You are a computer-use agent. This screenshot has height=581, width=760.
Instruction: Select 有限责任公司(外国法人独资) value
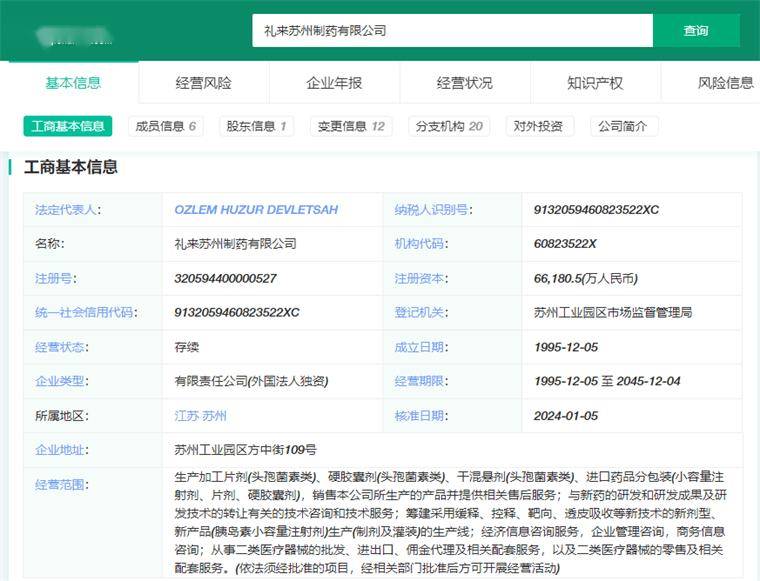click(x=251, y=381)
